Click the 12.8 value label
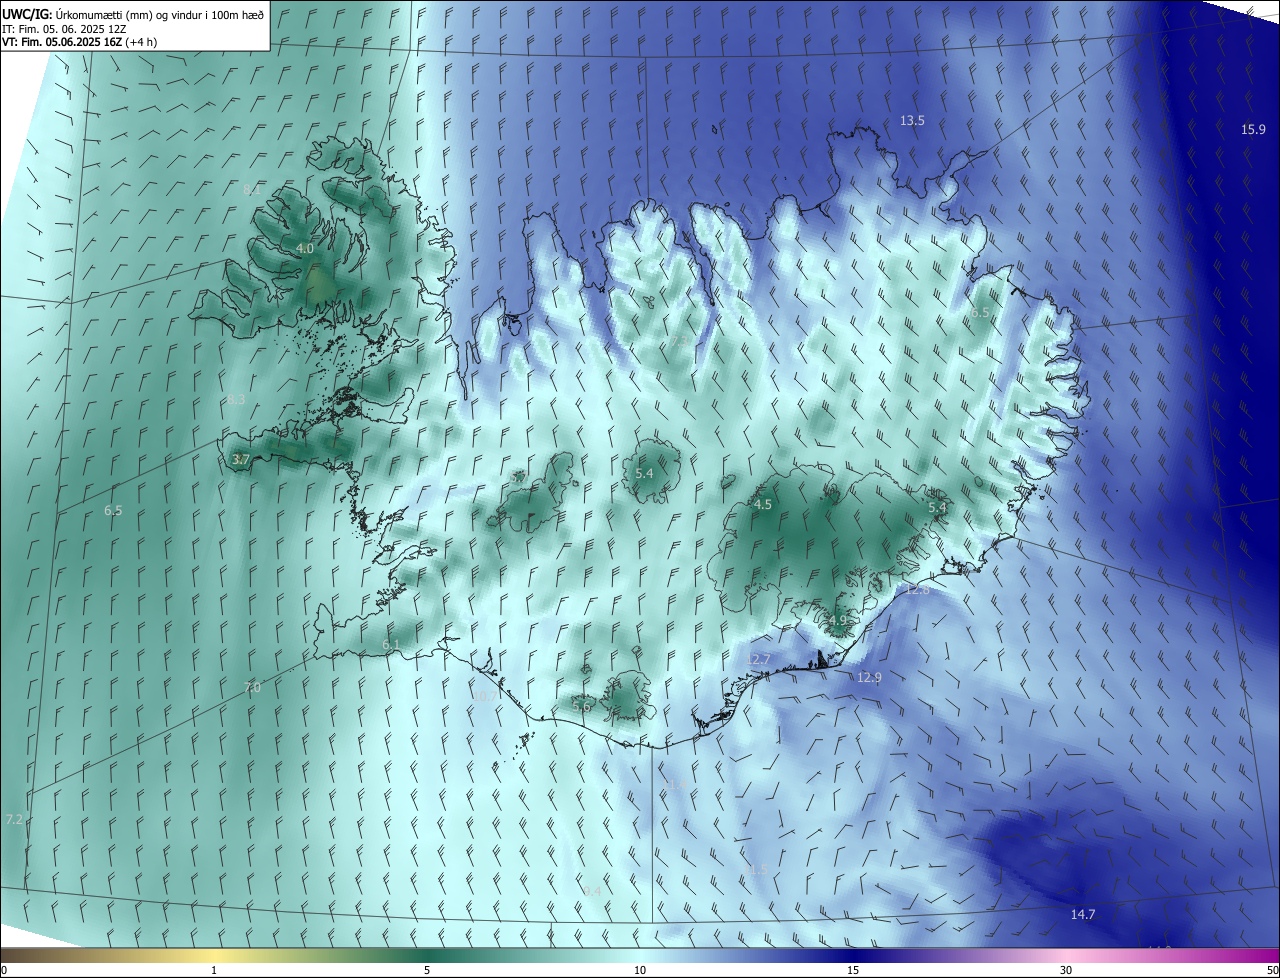The width and height of the screenshot is (1280, 978). (917, 590)
